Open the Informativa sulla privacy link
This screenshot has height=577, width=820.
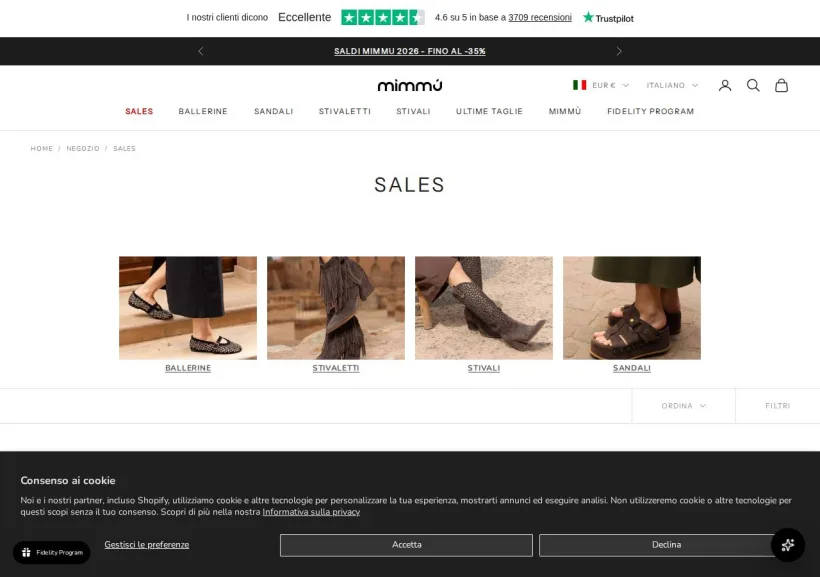click(311, 512)
